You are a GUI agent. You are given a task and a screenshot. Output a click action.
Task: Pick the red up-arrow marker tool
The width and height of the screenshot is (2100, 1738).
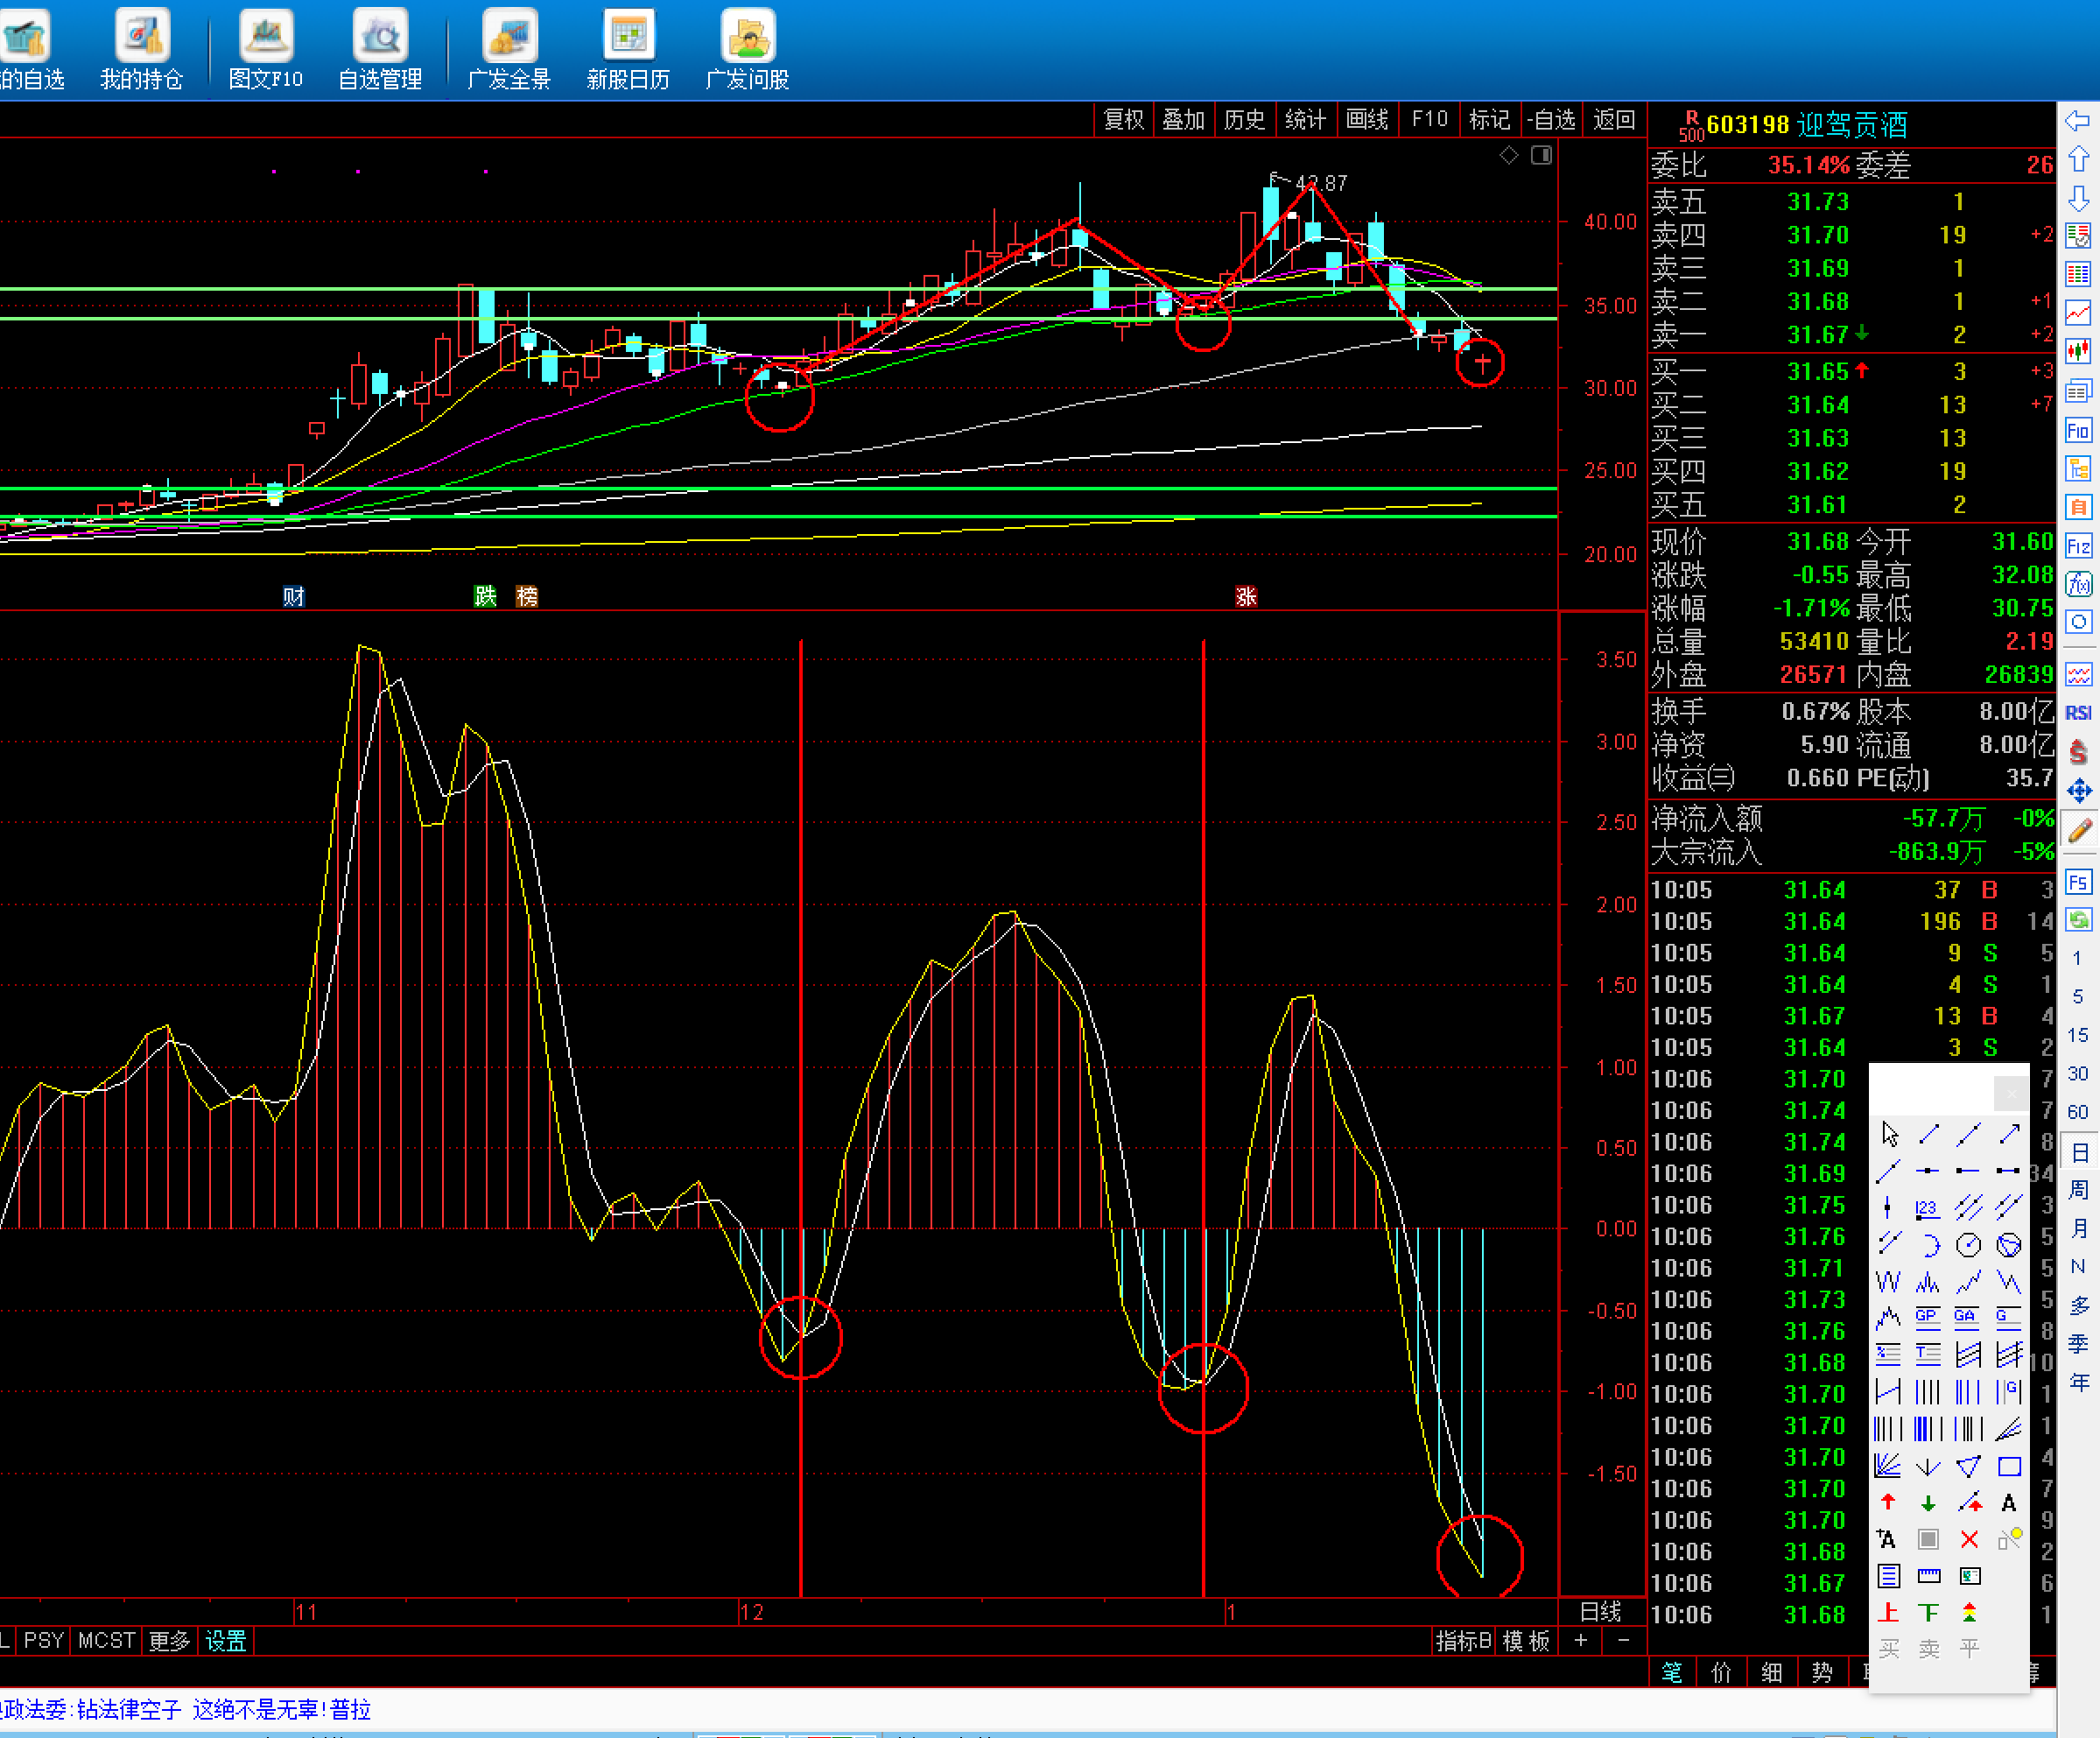[x=1887, y=1503]
